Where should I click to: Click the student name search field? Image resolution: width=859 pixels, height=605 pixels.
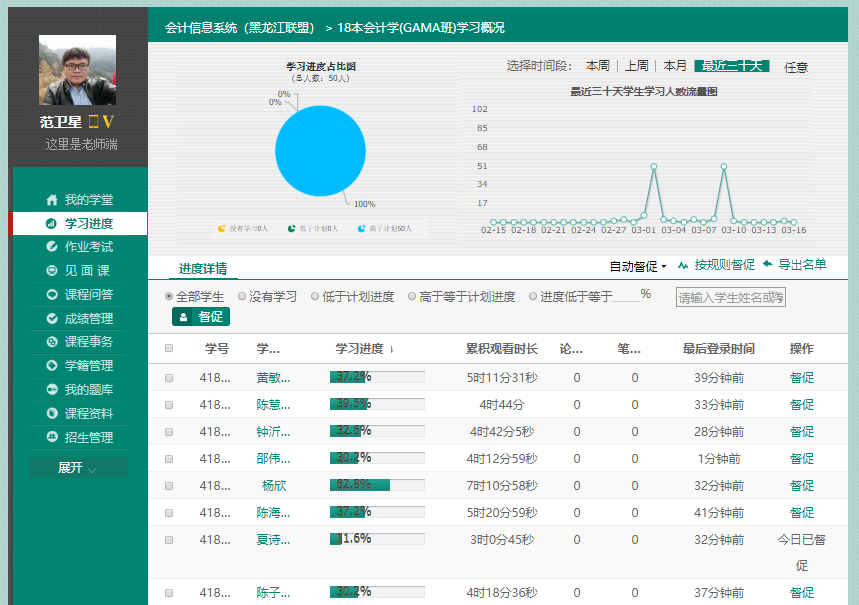point(730,297)
